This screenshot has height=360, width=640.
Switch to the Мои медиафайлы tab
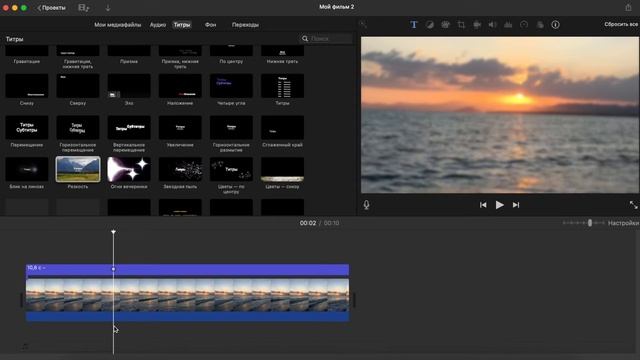(x=118, y=25)
